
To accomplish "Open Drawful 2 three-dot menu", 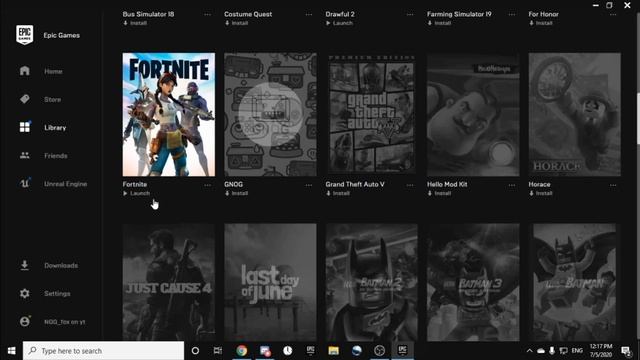I will (410, 15).
